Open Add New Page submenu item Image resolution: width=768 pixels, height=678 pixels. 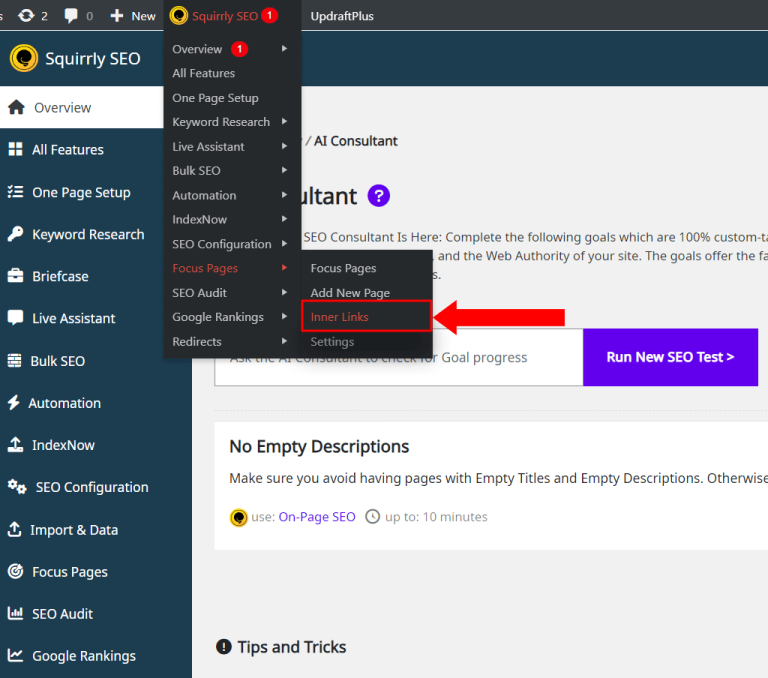point(350,293)
